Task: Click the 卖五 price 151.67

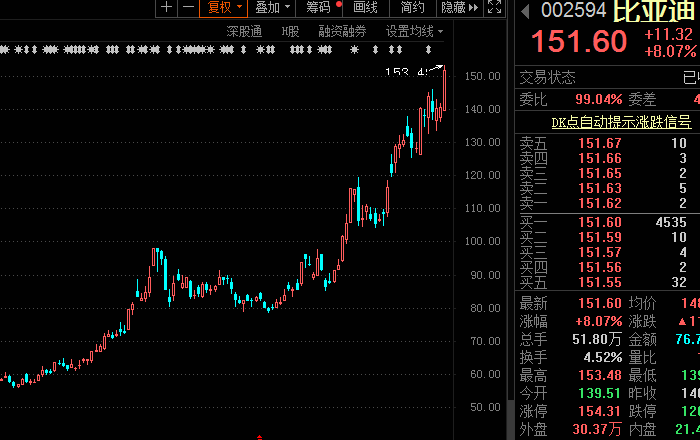Action: point(600,143)
